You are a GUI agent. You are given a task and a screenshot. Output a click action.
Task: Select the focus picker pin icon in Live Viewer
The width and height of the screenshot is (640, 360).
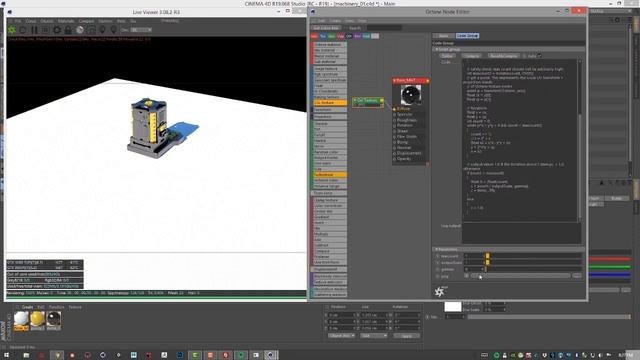(x=113, y=30)
